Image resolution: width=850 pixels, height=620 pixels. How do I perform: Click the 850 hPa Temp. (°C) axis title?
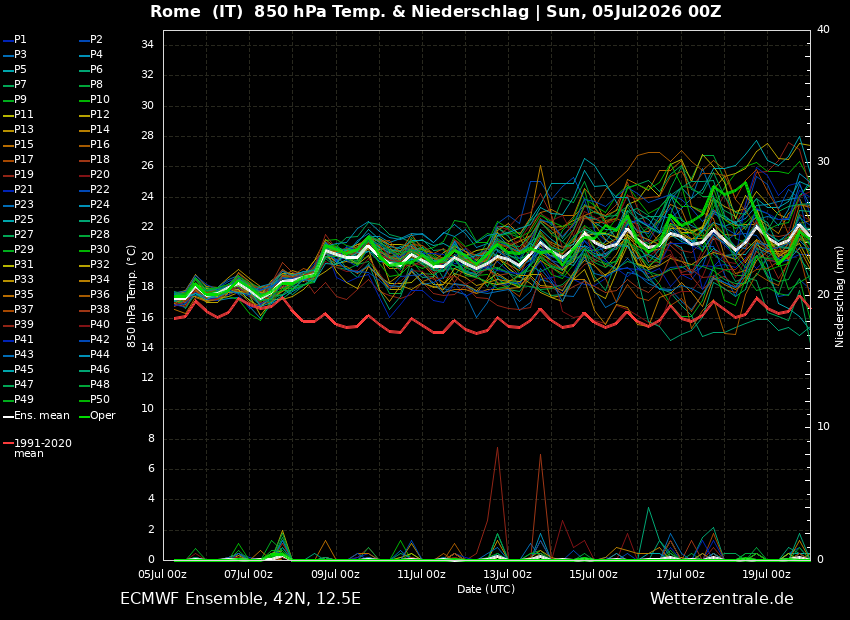[x=131, y=296]
